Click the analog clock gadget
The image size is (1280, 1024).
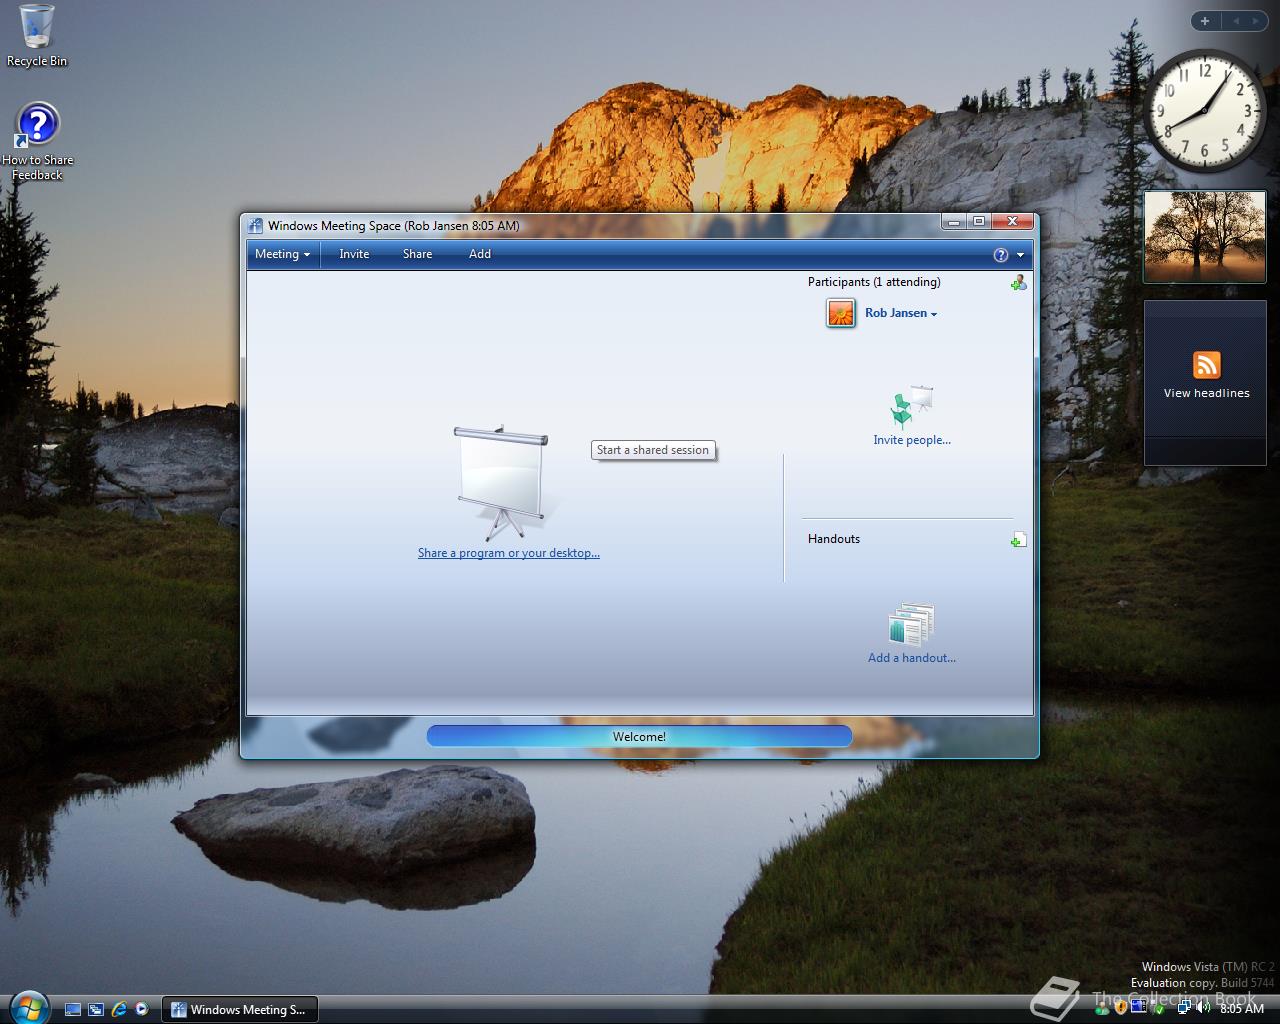pyautogui.click(x=1205, y=110)
